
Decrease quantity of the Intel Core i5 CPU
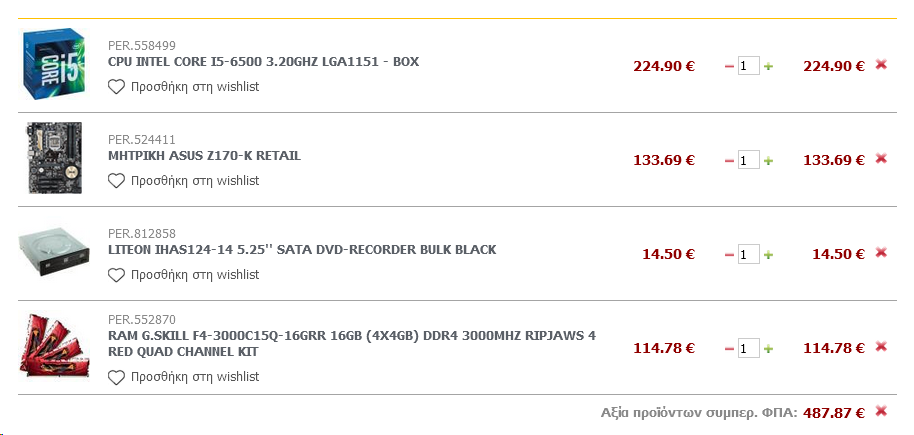coord(729,67)
